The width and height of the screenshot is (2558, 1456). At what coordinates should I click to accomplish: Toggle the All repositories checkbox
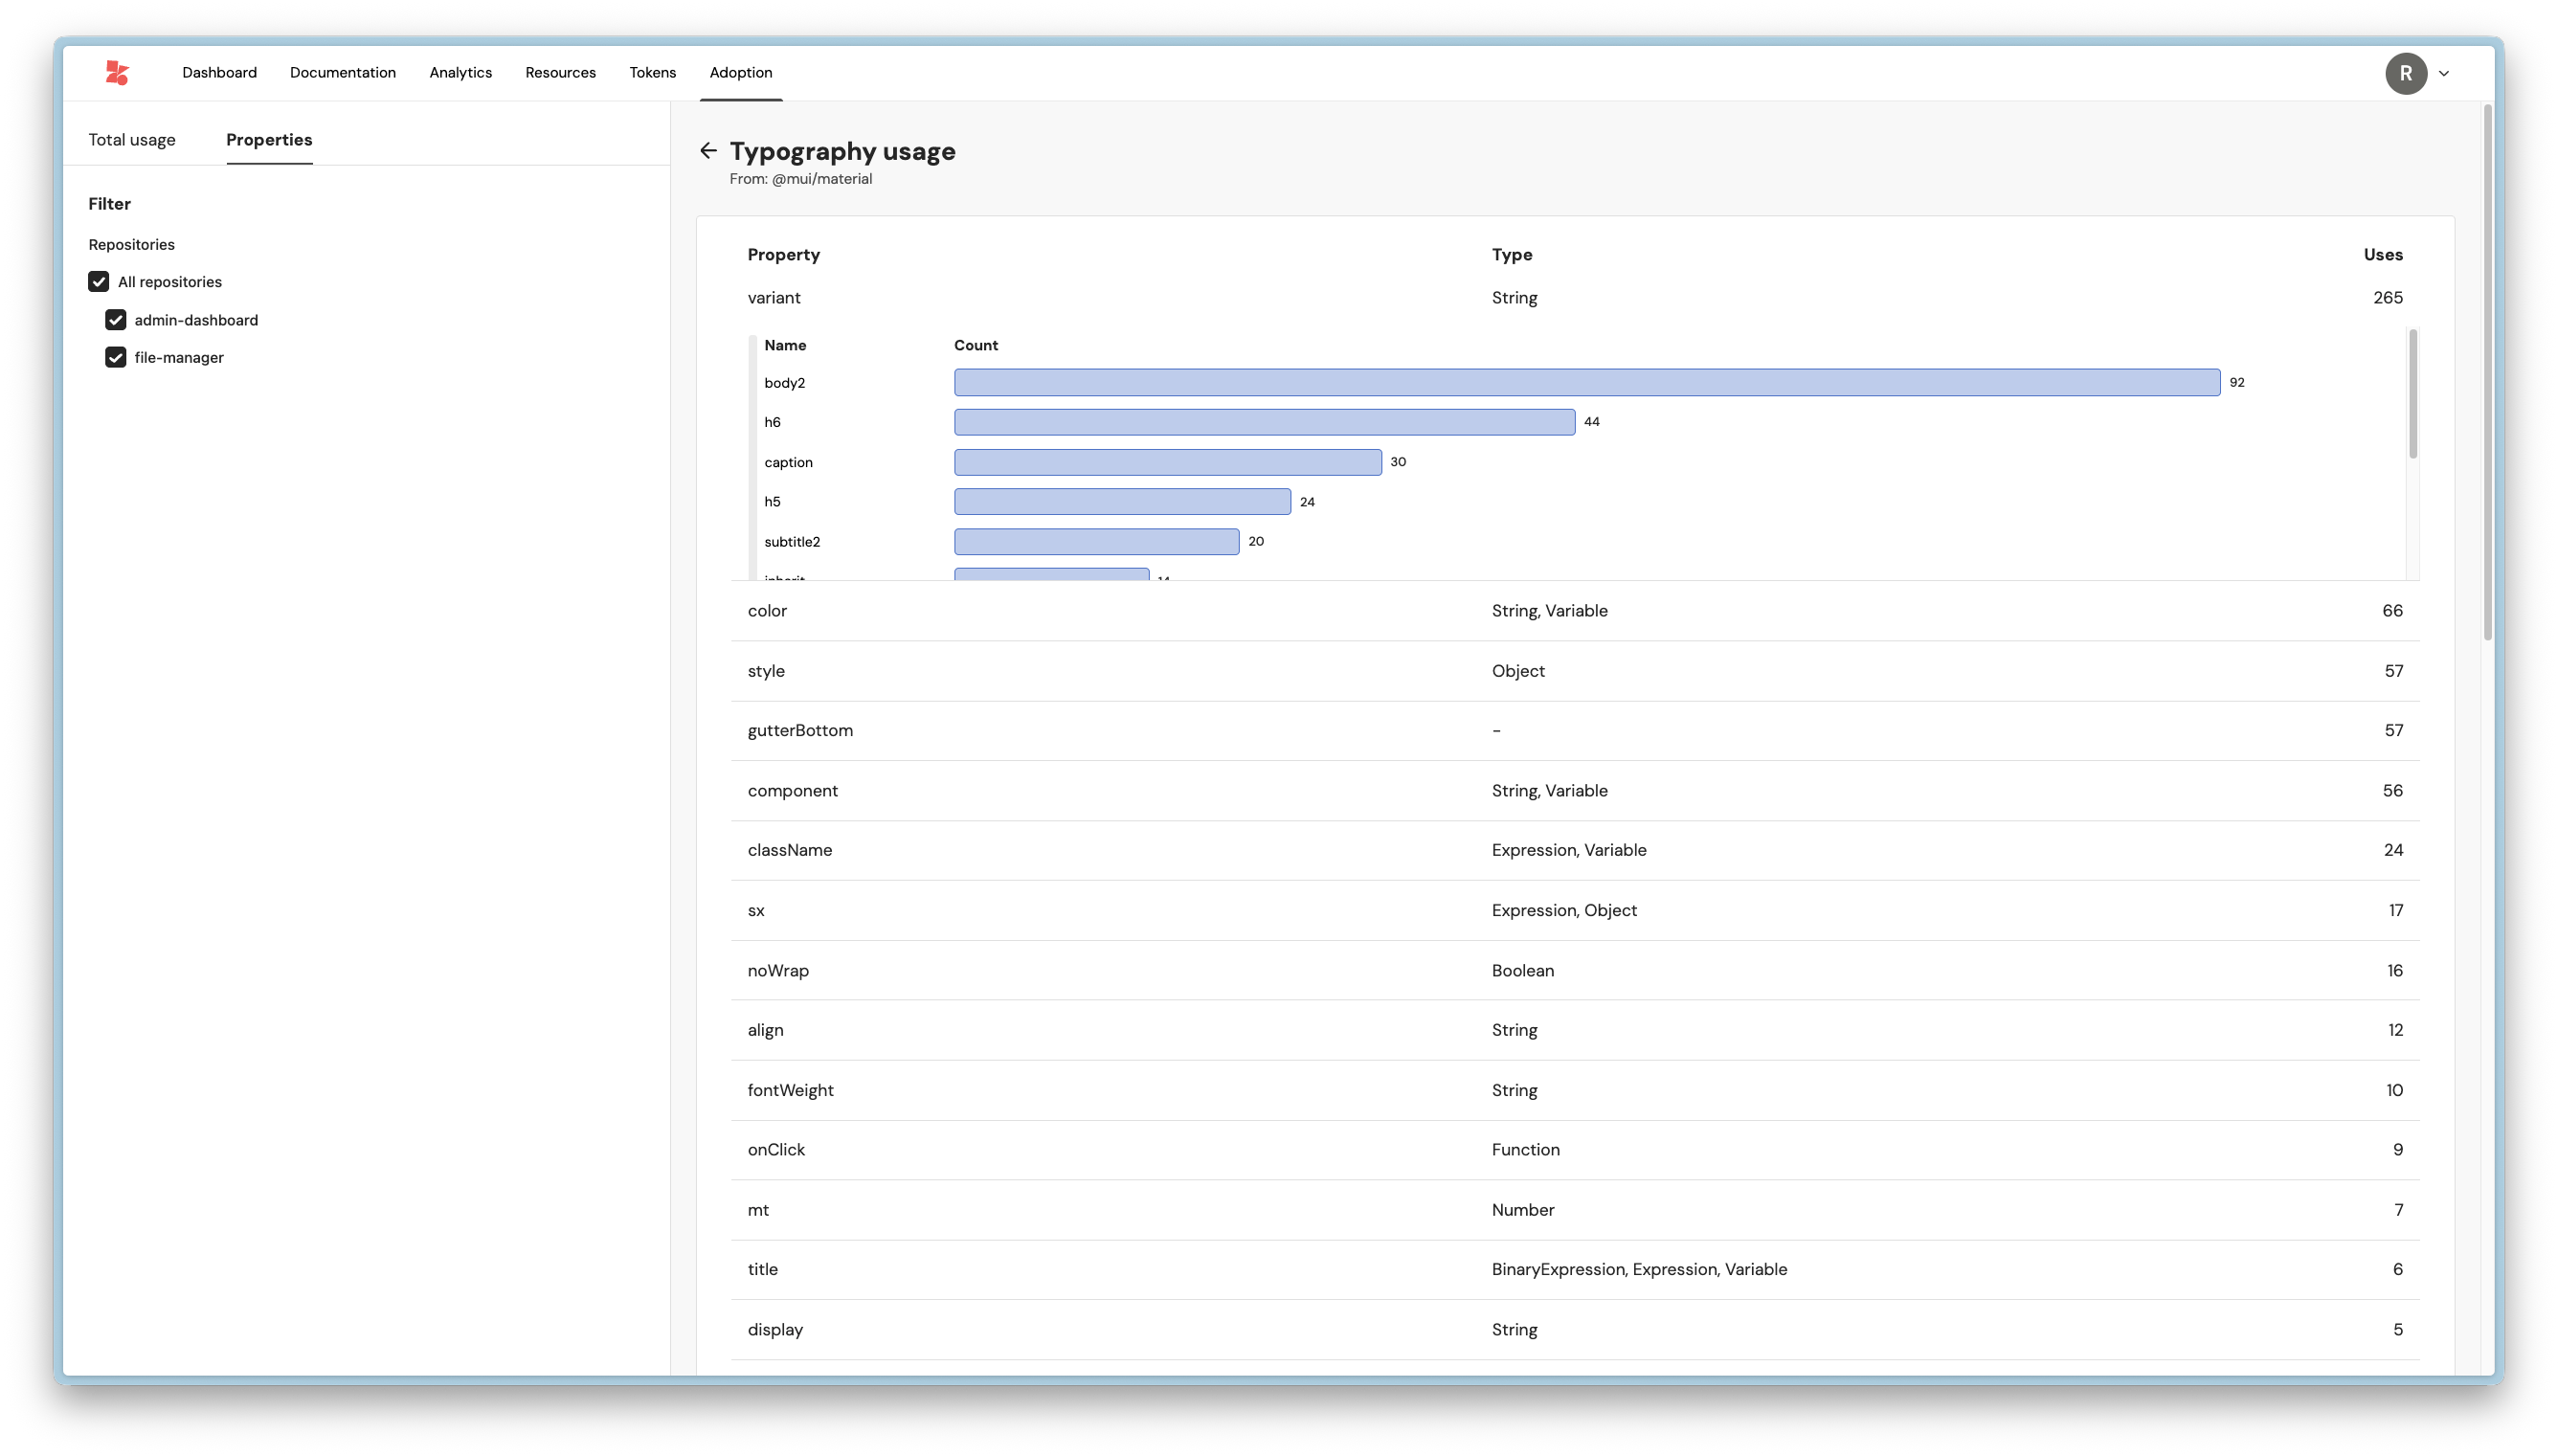pos(98,282)
